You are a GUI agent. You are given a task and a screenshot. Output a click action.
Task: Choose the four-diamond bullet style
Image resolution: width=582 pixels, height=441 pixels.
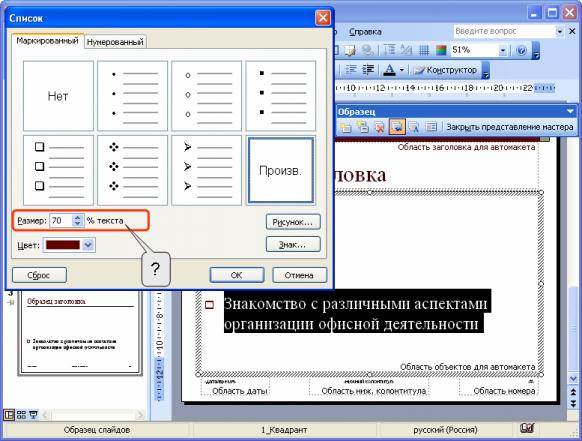point(133,170)
